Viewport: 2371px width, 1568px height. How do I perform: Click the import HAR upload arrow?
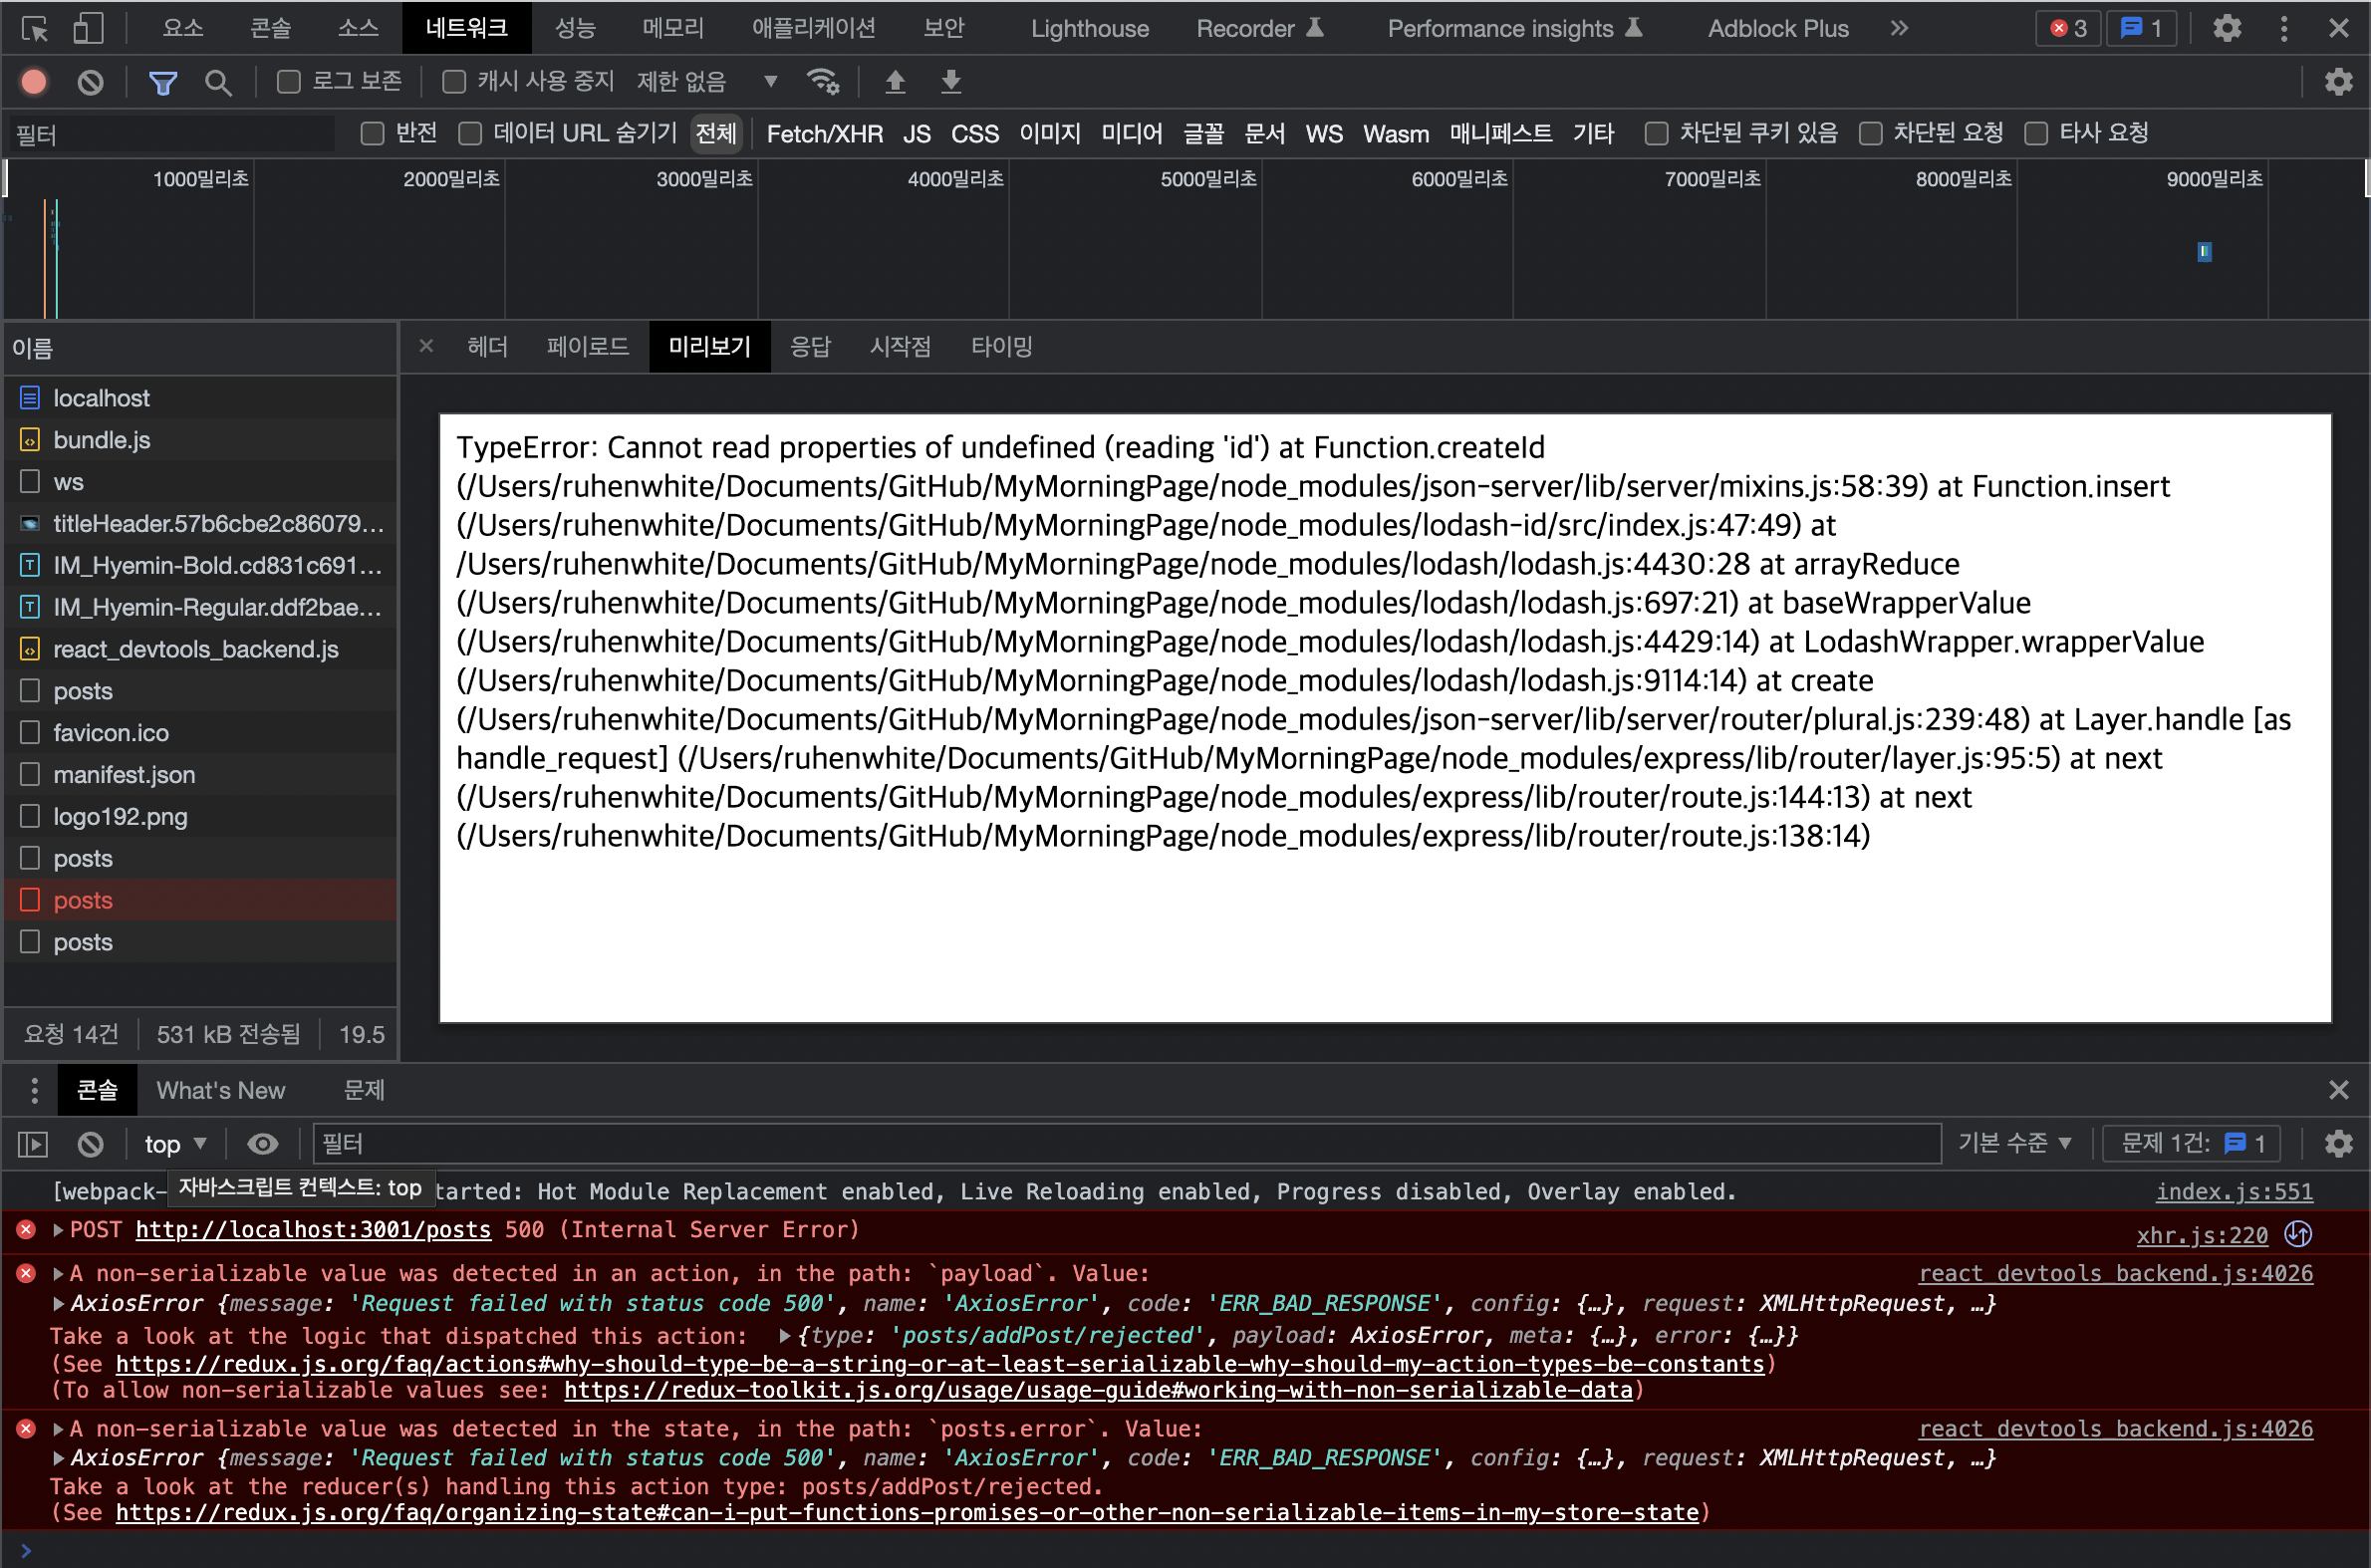pos(895,82)
